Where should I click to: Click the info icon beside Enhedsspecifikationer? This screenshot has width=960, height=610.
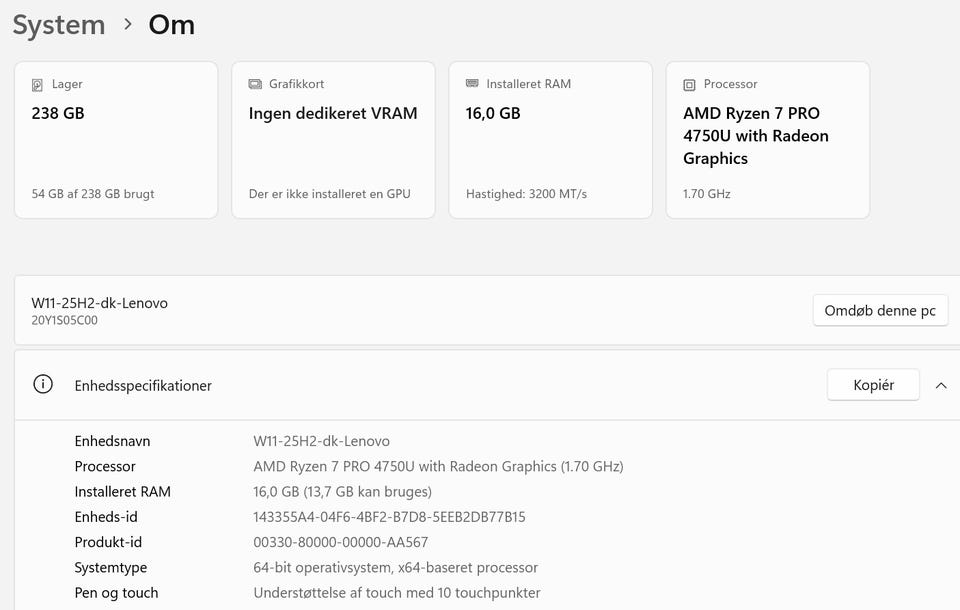(43, 385)
